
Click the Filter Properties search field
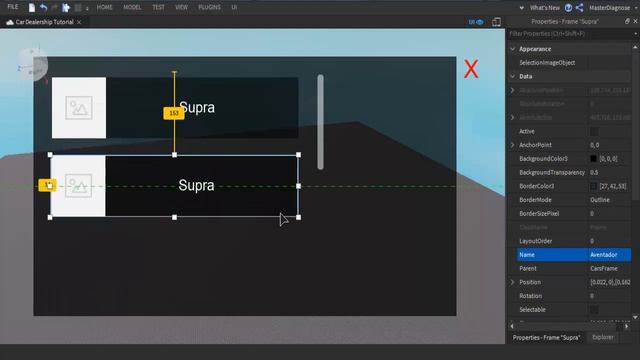(x=570, y=34)
